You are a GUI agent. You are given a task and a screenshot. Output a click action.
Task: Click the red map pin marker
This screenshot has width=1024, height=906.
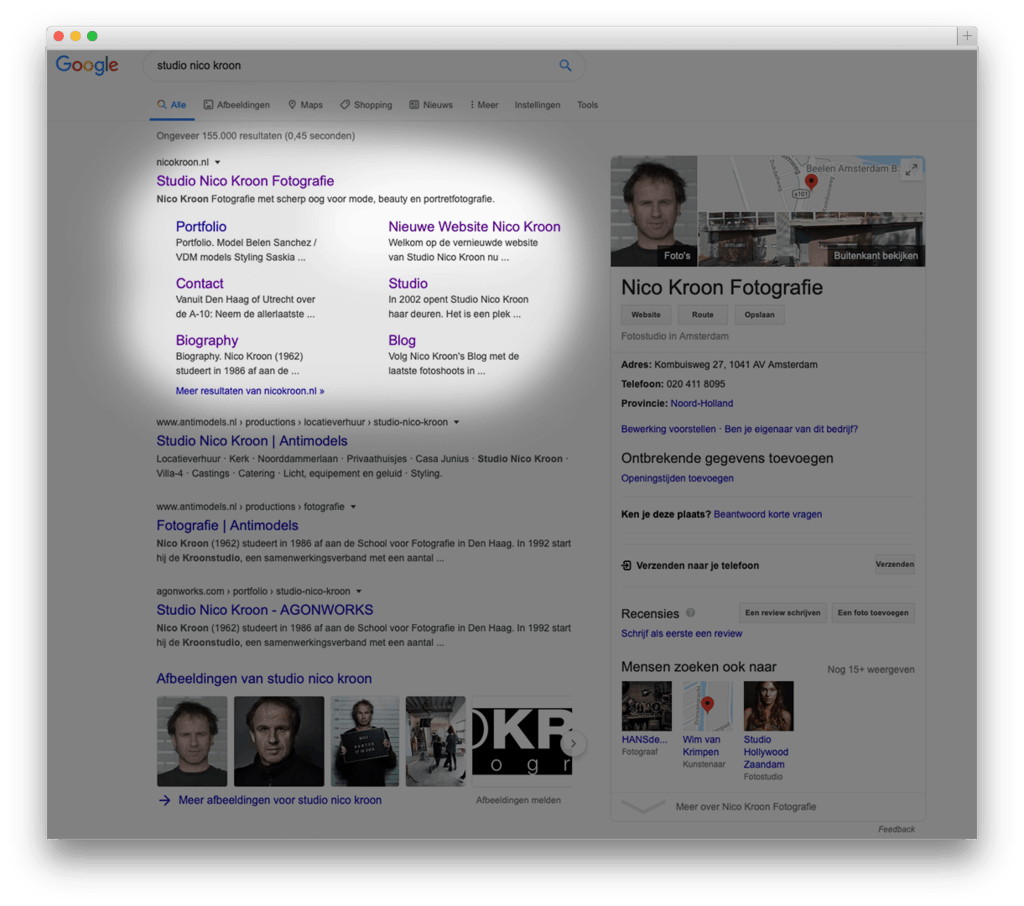click(811, 182)
